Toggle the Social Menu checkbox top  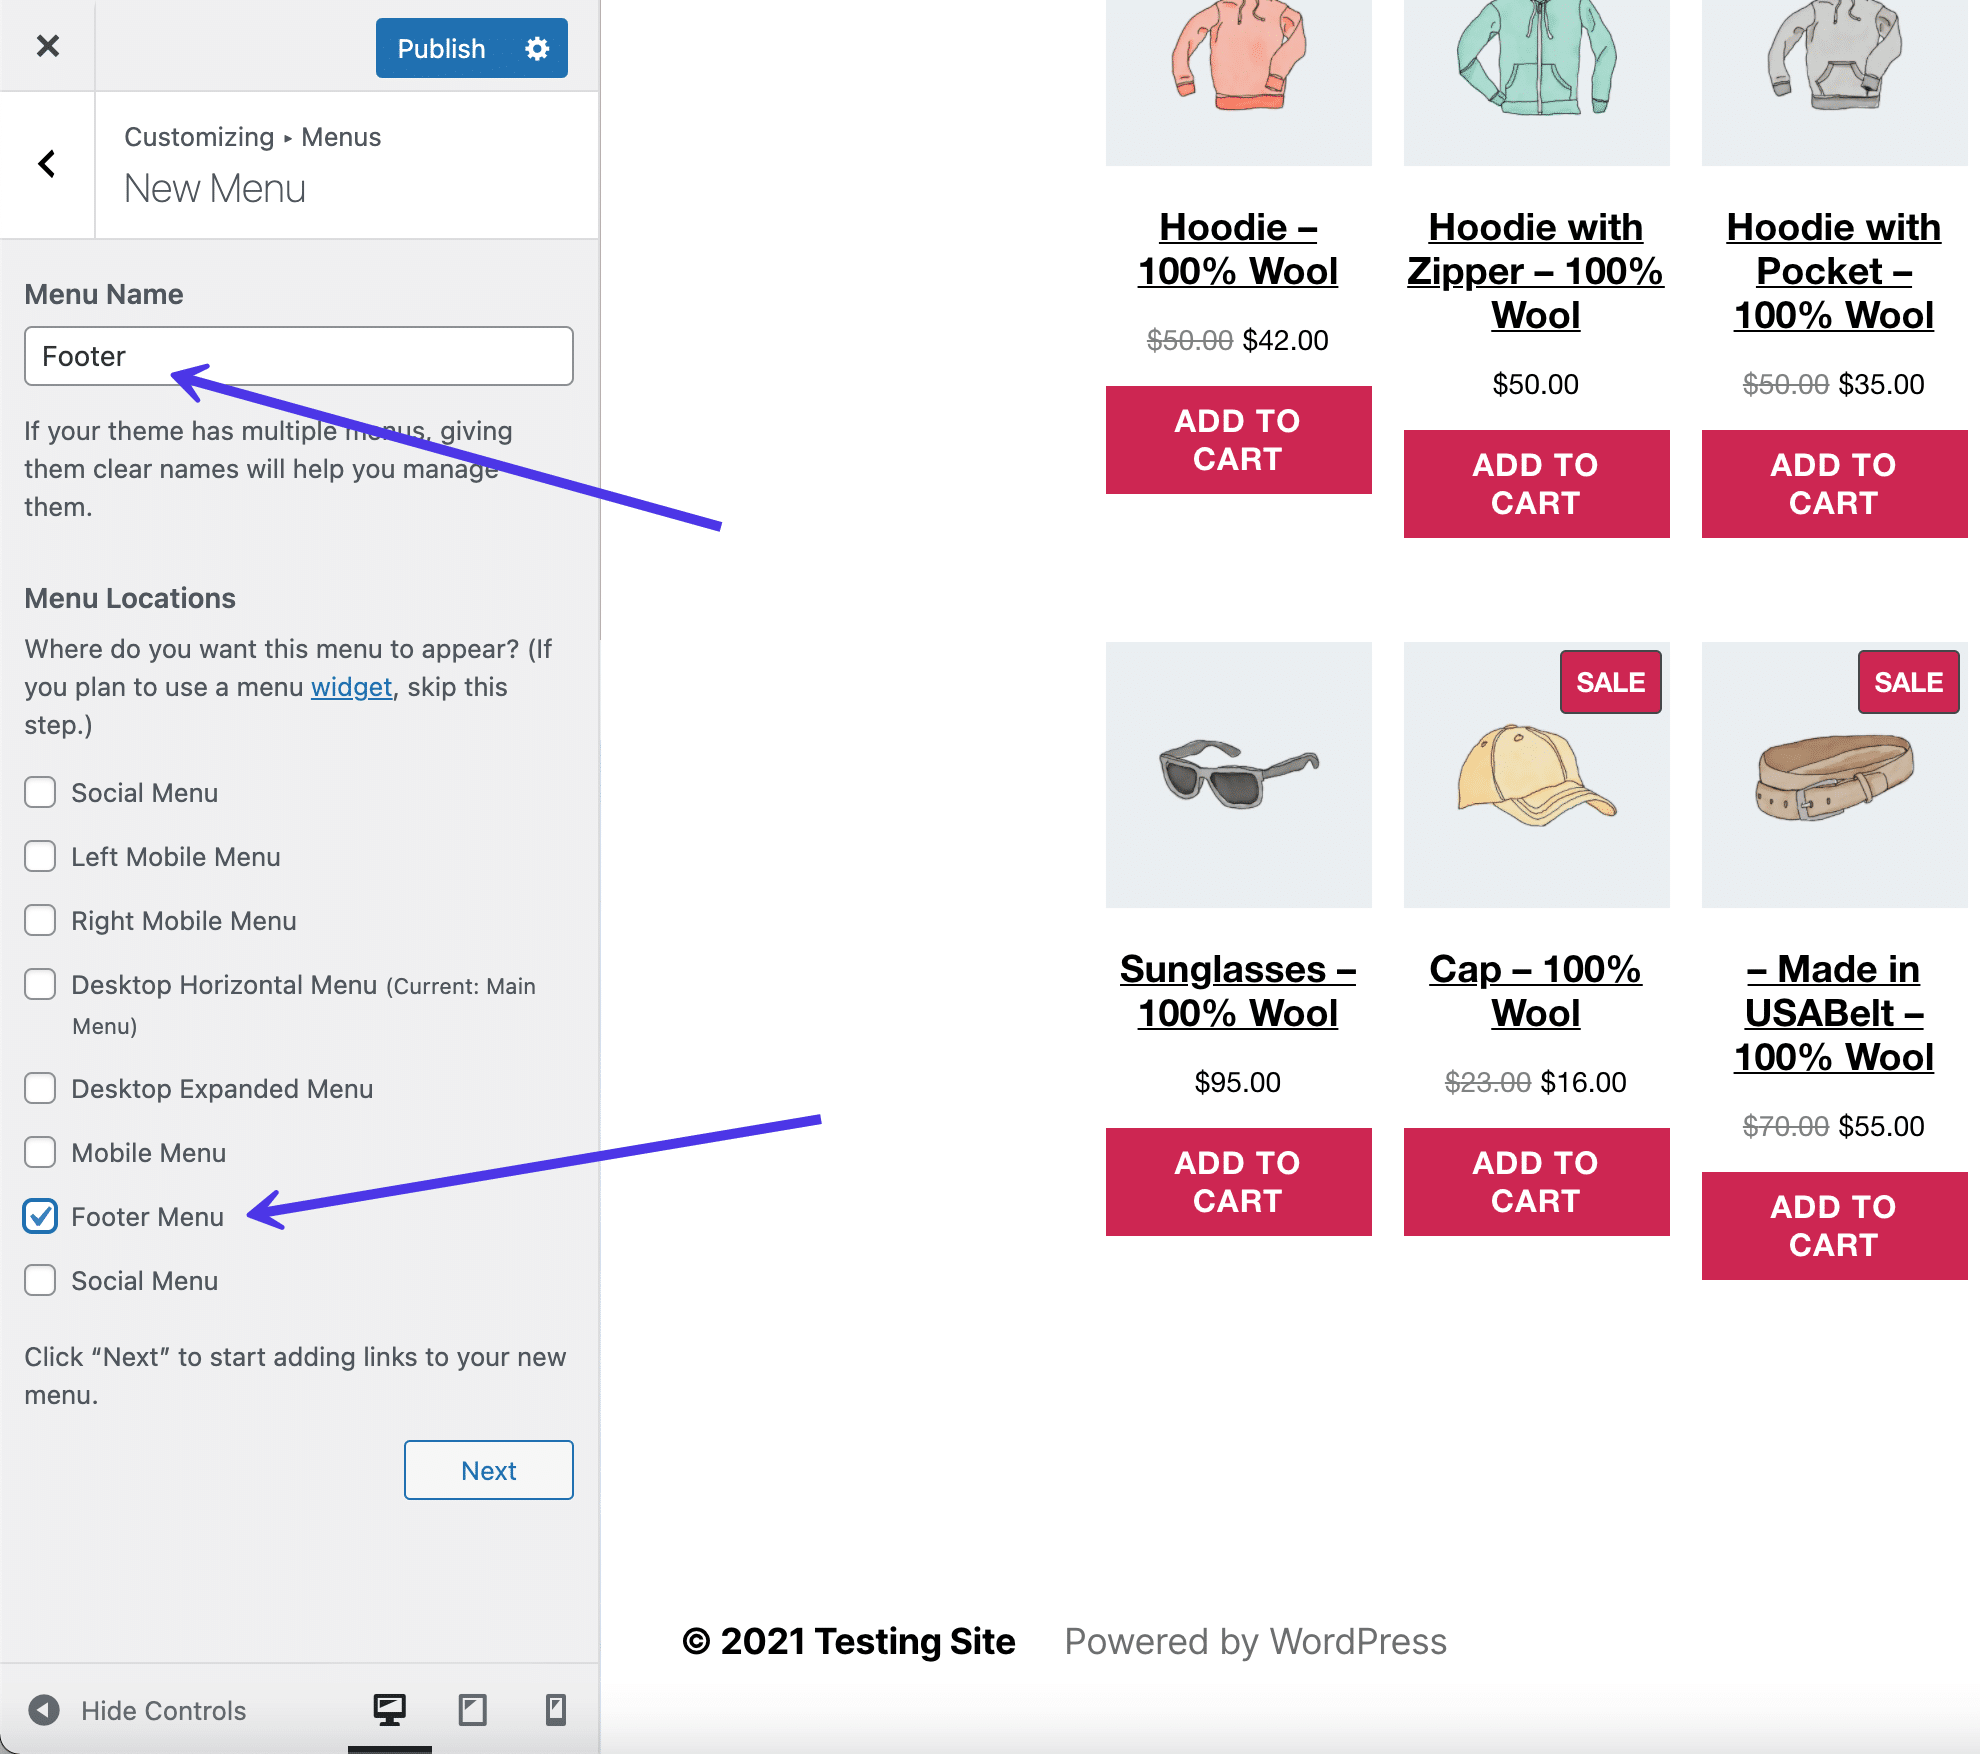(41, 792)
